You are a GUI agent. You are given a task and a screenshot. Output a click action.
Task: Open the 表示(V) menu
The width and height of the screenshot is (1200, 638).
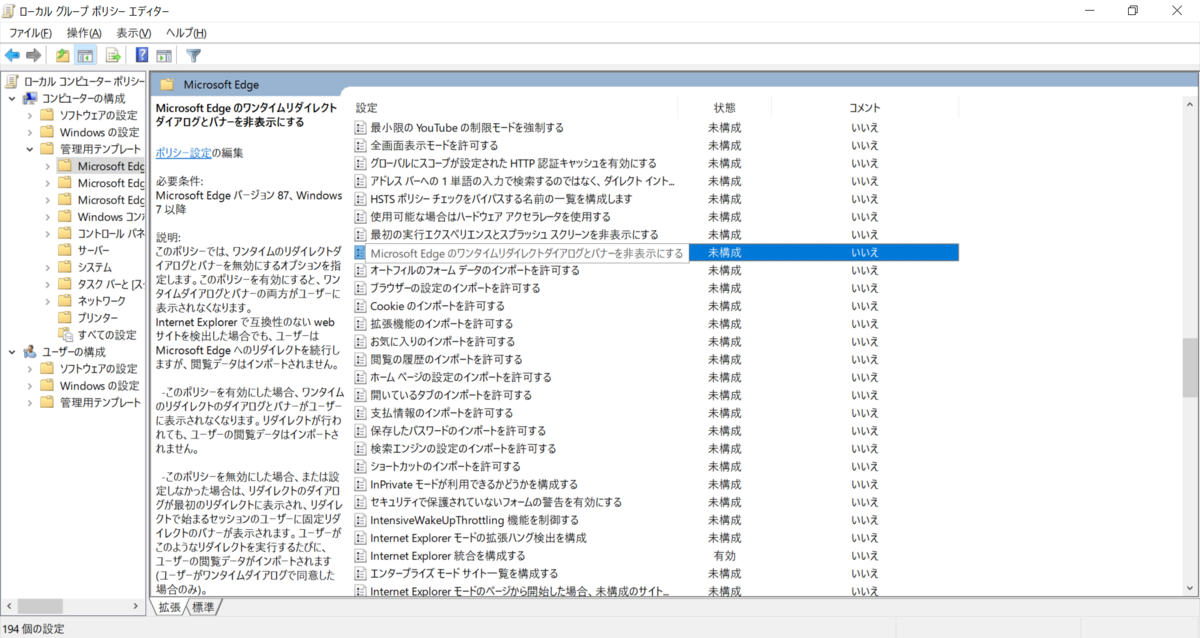pos(134,33)
